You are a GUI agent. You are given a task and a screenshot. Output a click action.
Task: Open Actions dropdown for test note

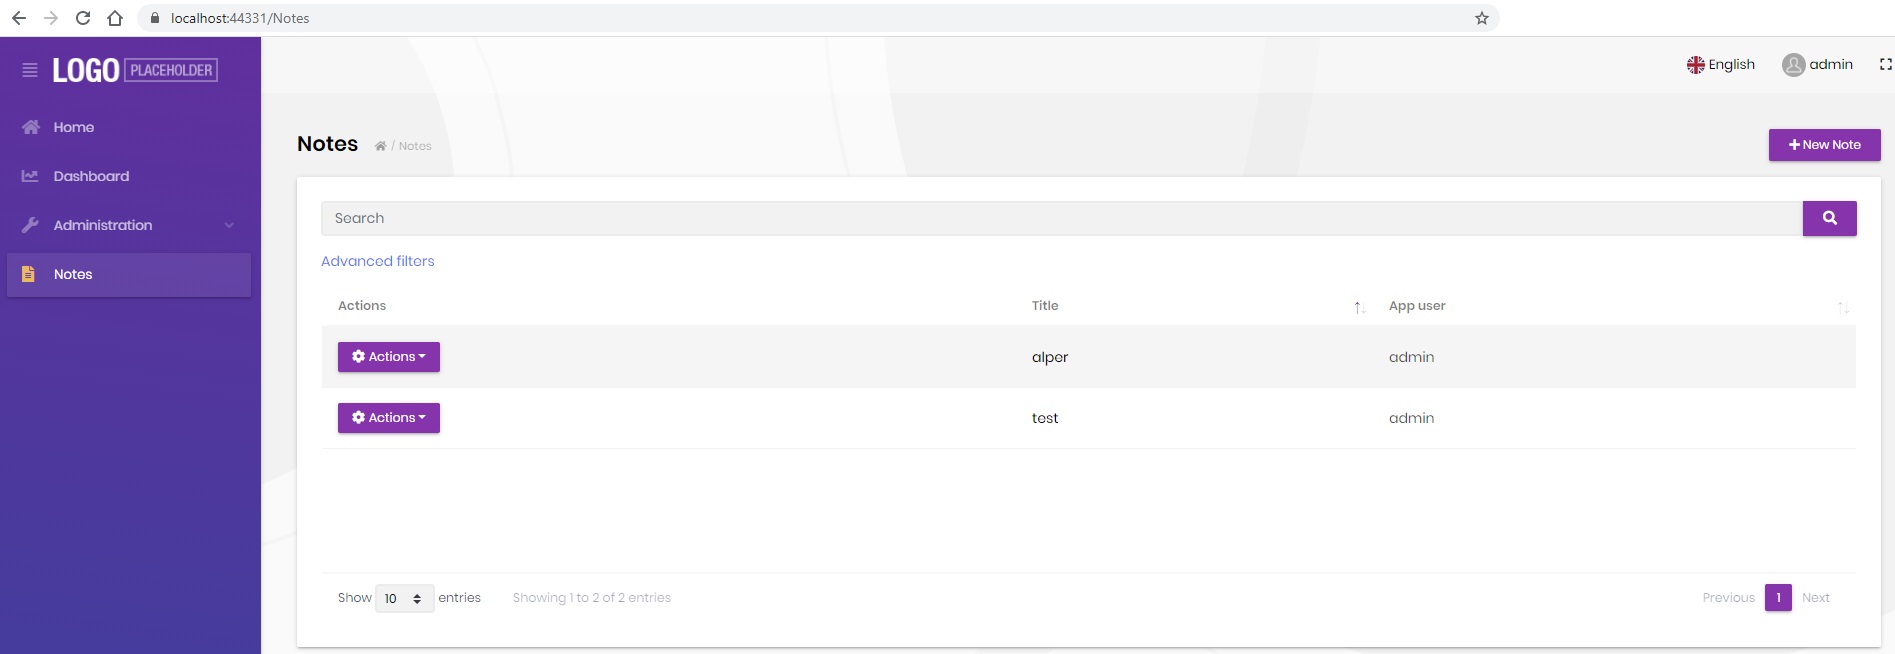point(388,418)
